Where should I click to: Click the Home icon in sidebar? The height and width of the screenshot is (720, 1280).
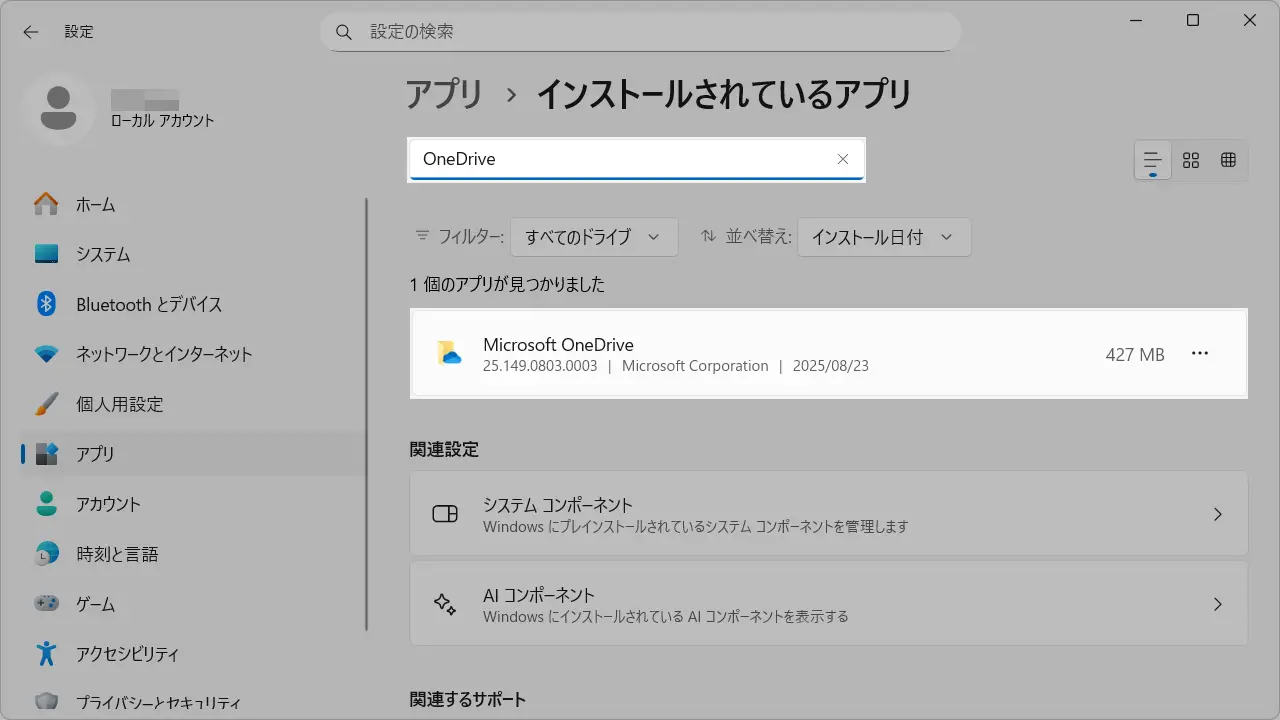(46, 204)
